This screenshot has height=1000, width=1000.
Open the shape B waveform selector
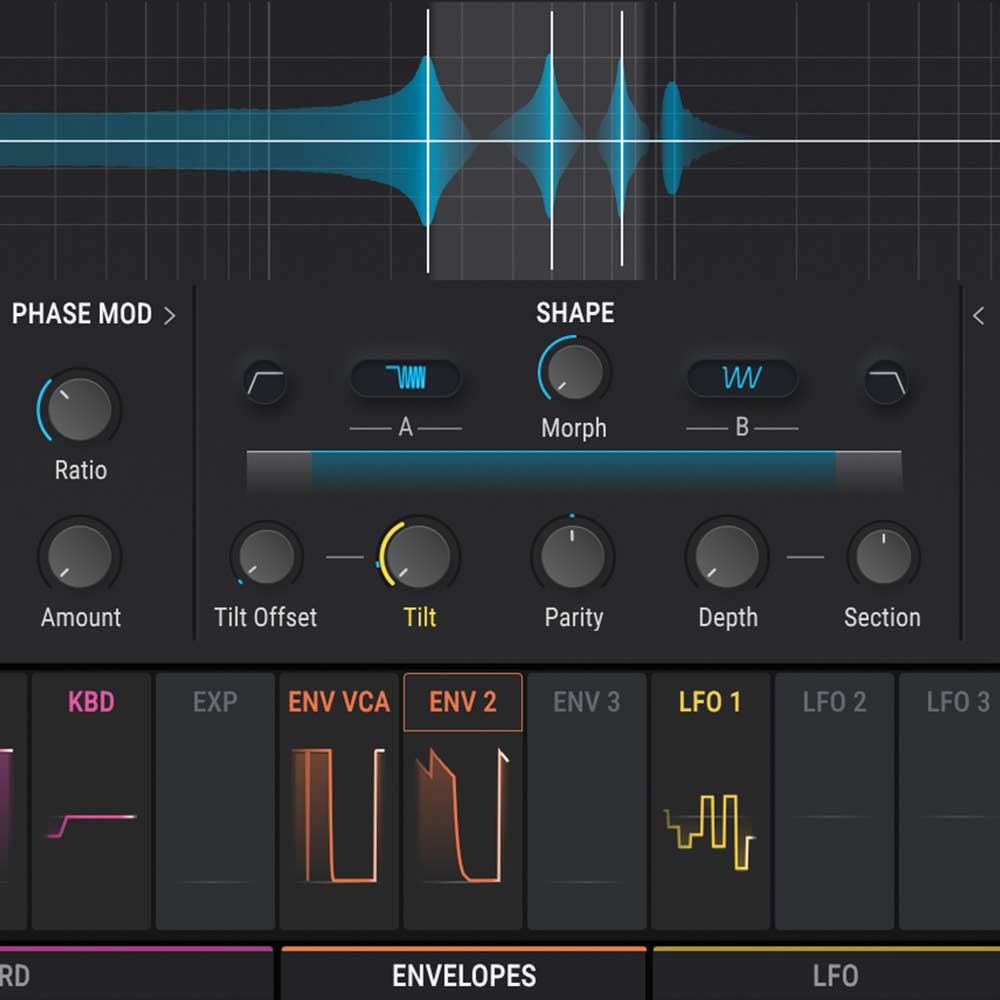742,378
